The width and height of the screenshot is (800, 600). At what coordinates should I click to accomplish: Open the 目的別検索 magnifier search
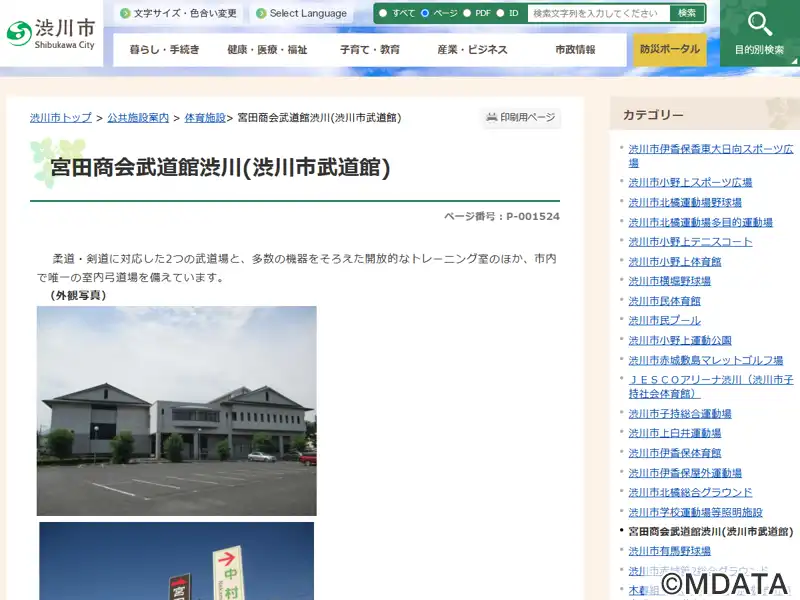coord(760,33)
